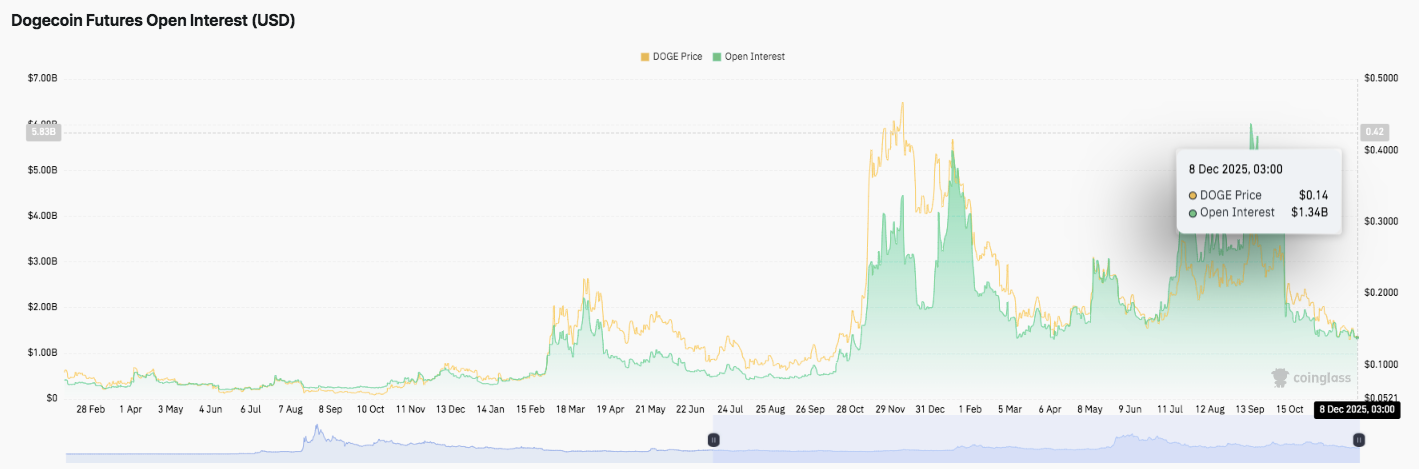Image resolution: width=1419 pixels, height=469 pixels.
Task: Click the 5 Mar x-axis date label
Action: pyautogui.click(x=1010, y=410)
